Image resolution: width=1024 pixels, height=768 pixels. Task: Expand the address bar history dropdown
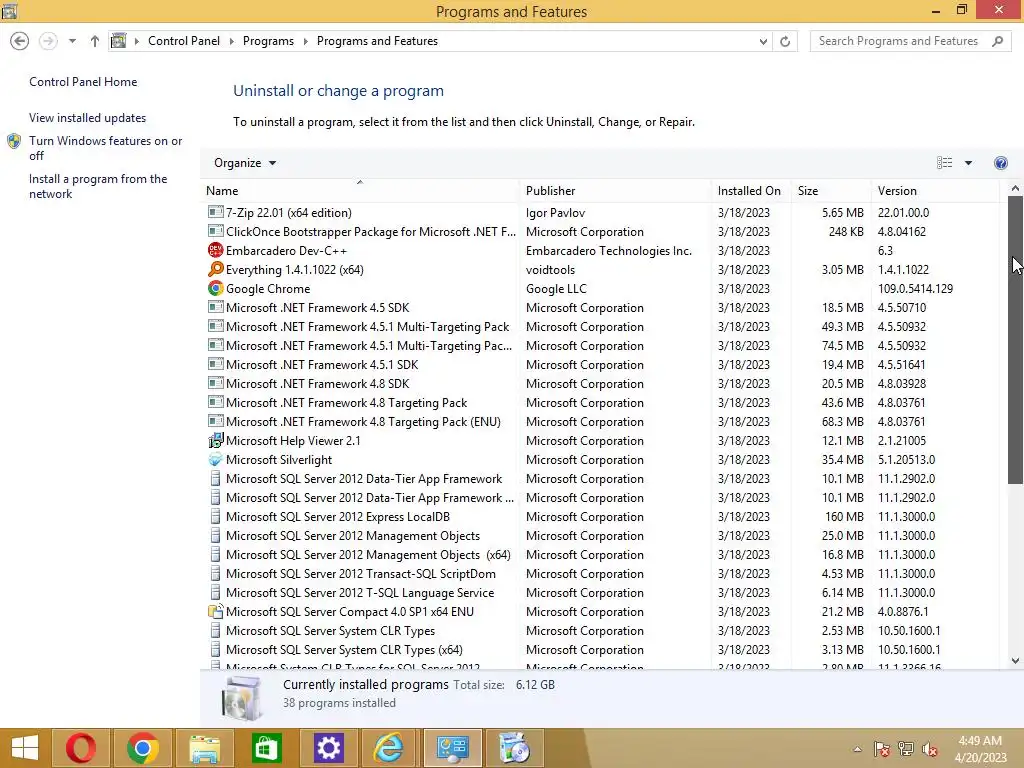(x=763, y=41)
